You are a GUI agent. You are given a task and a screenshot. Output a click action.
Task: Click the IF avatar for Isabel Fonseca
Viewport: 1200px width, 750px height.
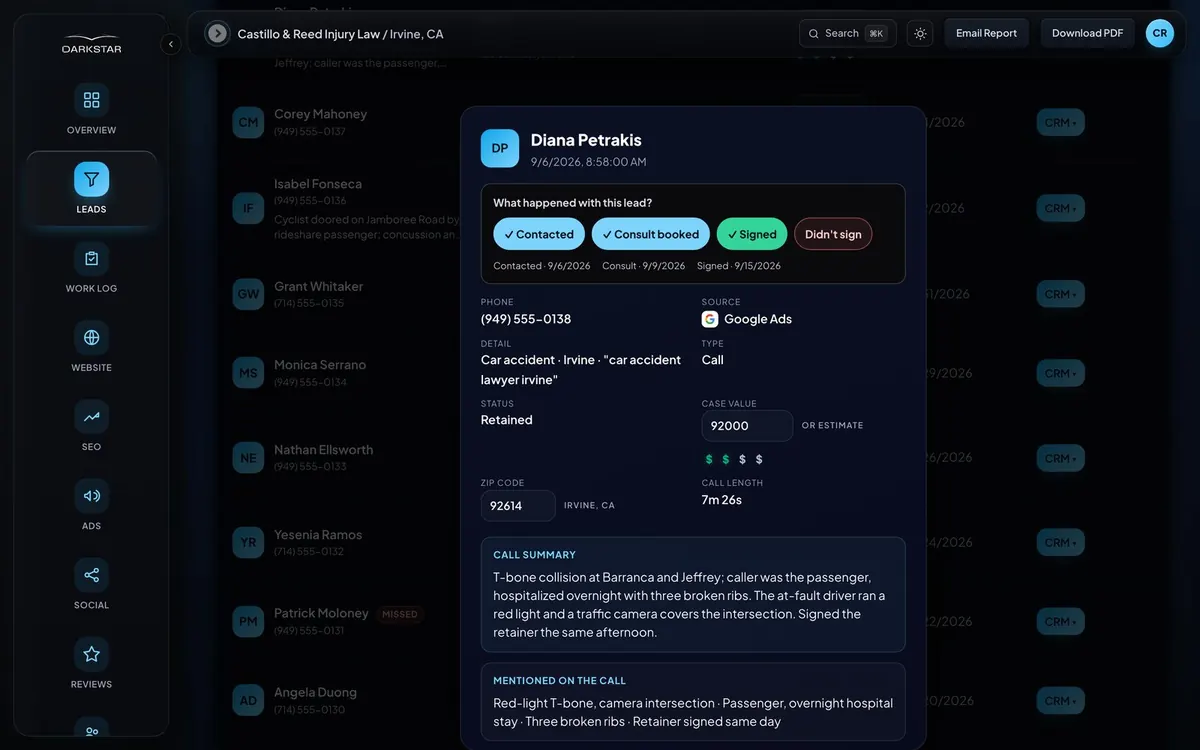coord(248,208)
